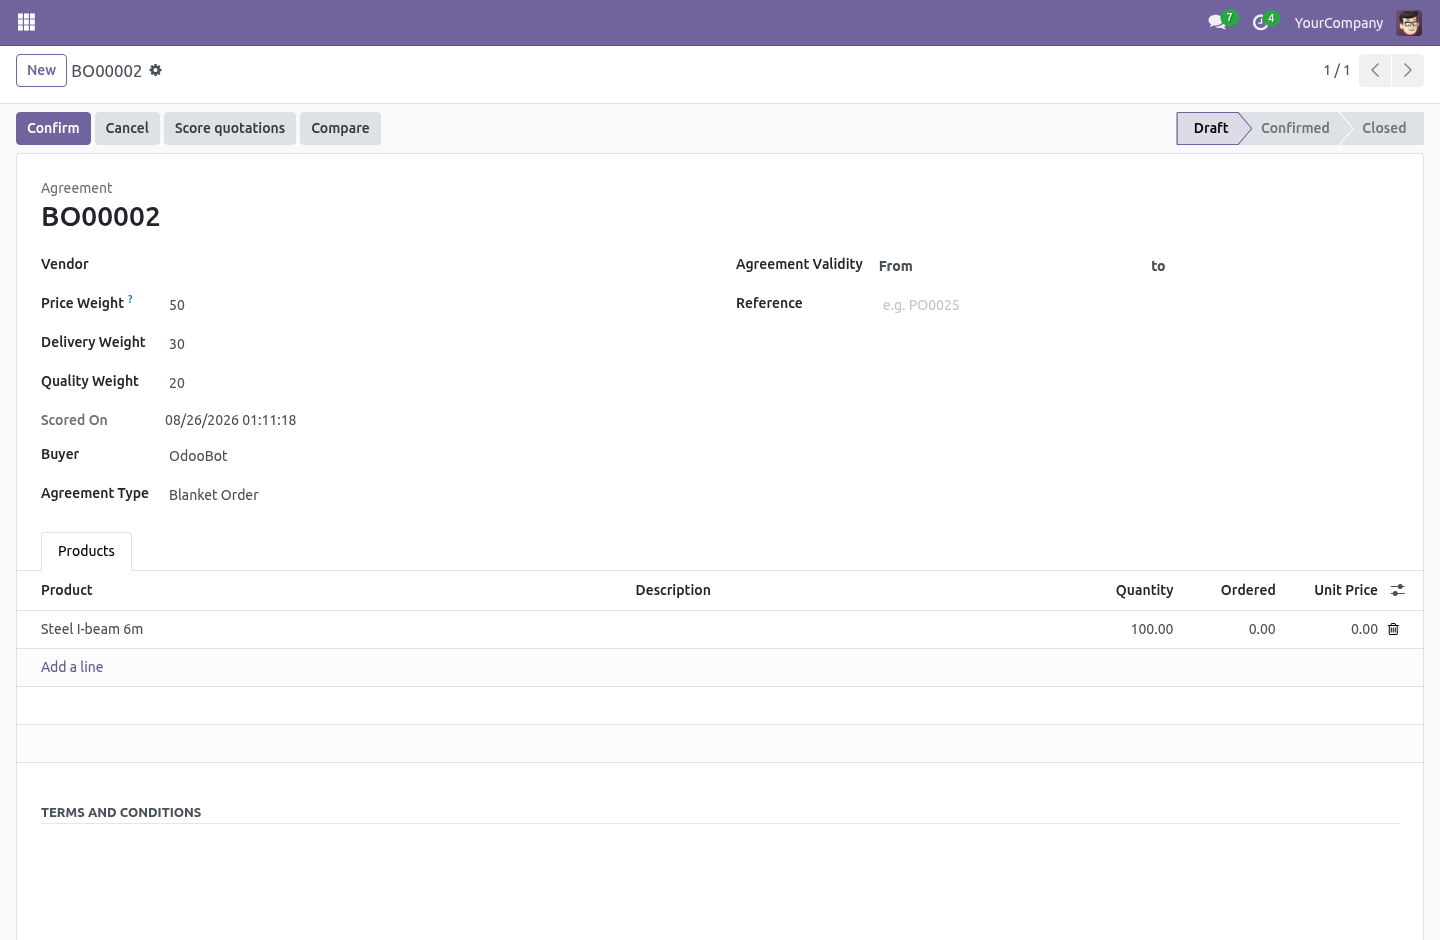Open the activities clock icon

(1260, 22)
